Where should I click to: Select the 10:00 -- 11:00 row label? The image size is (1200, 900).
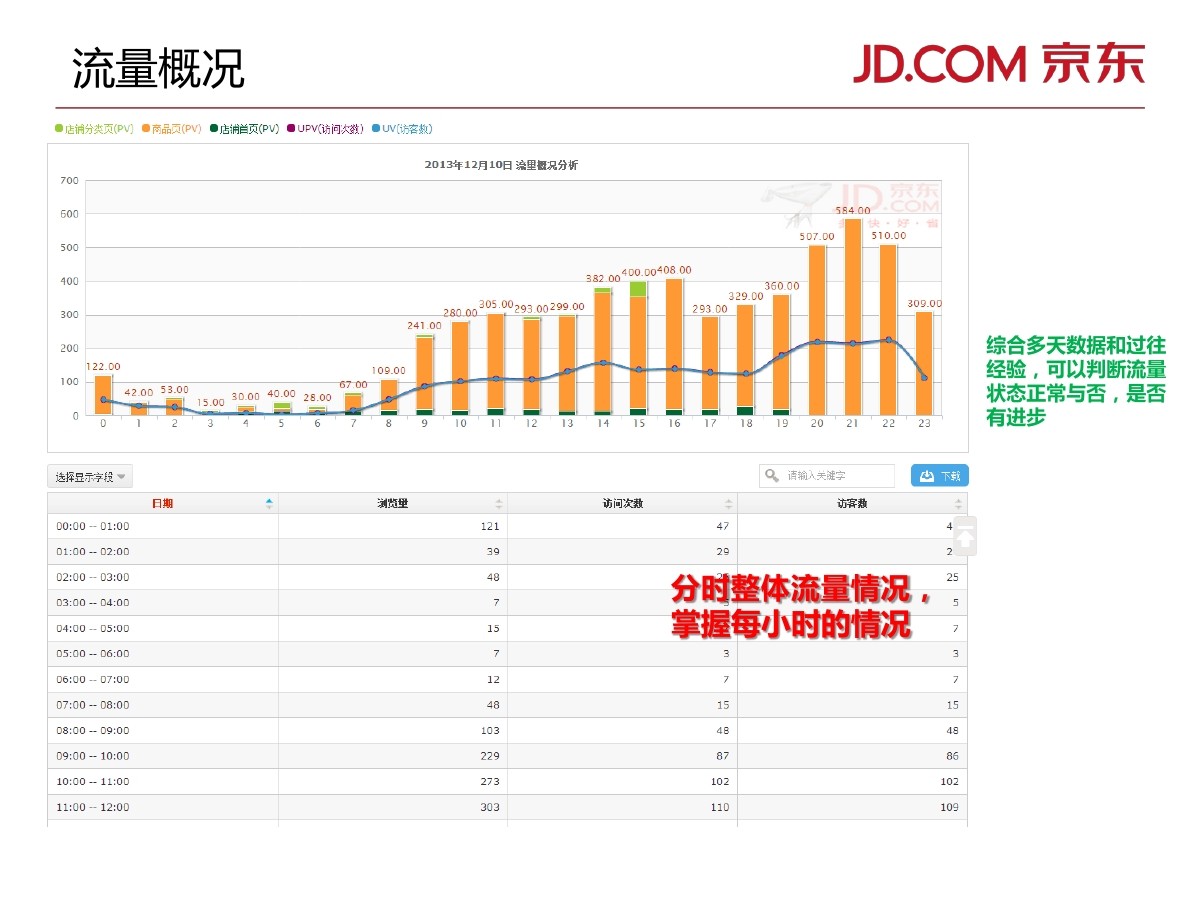(x=92, y=782)
